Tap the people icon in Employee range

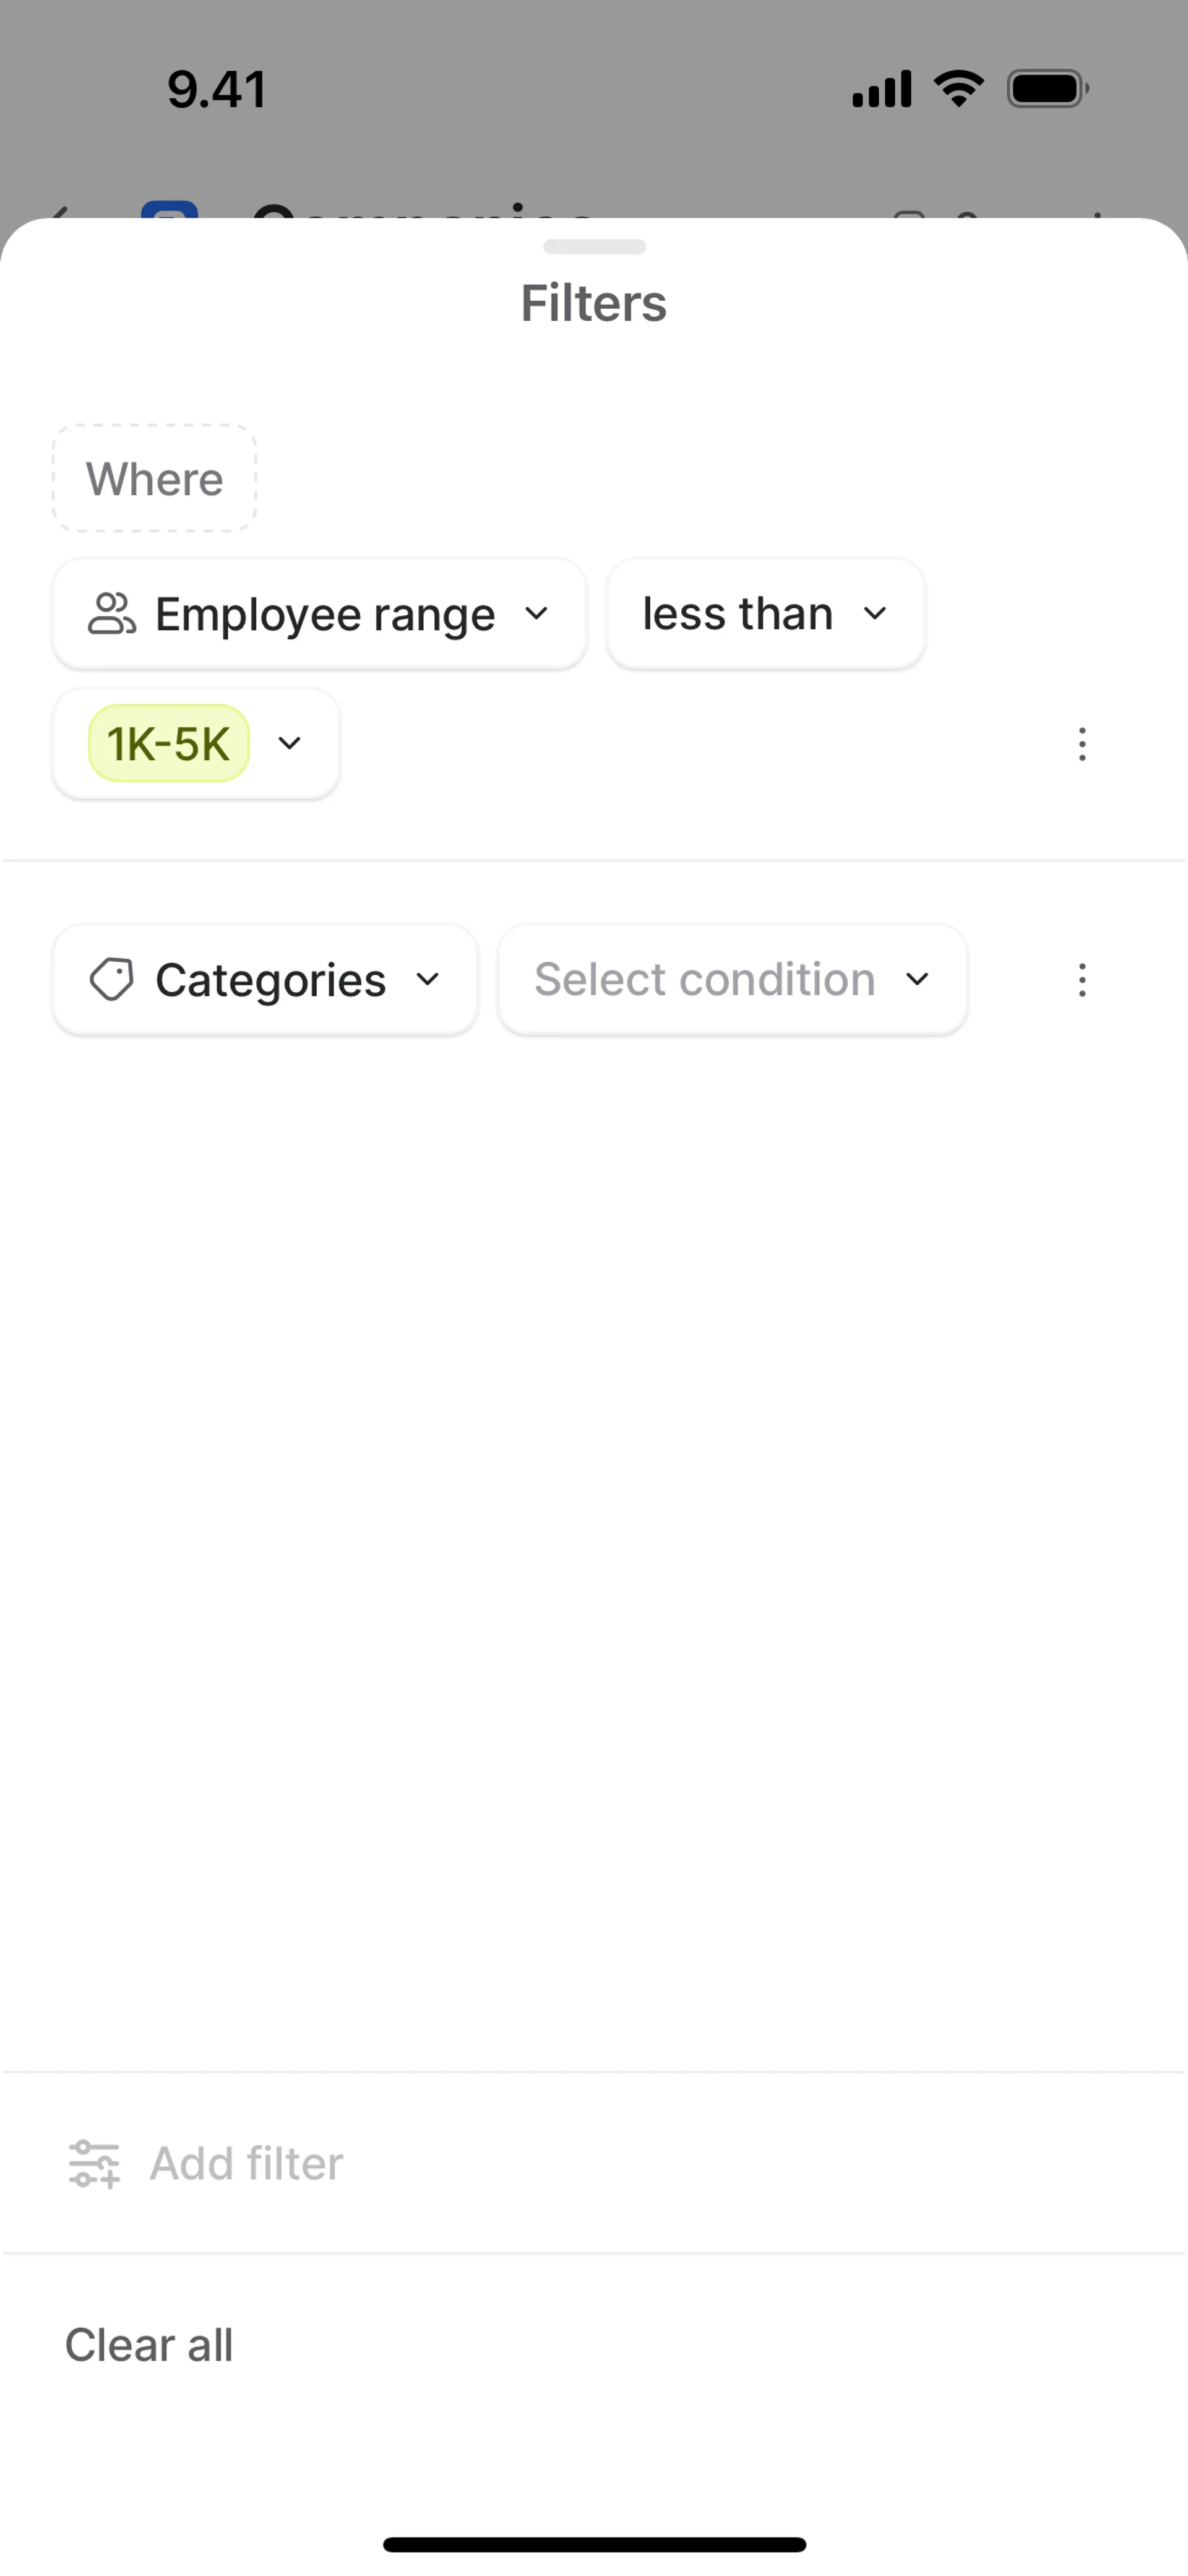(111, 614)
